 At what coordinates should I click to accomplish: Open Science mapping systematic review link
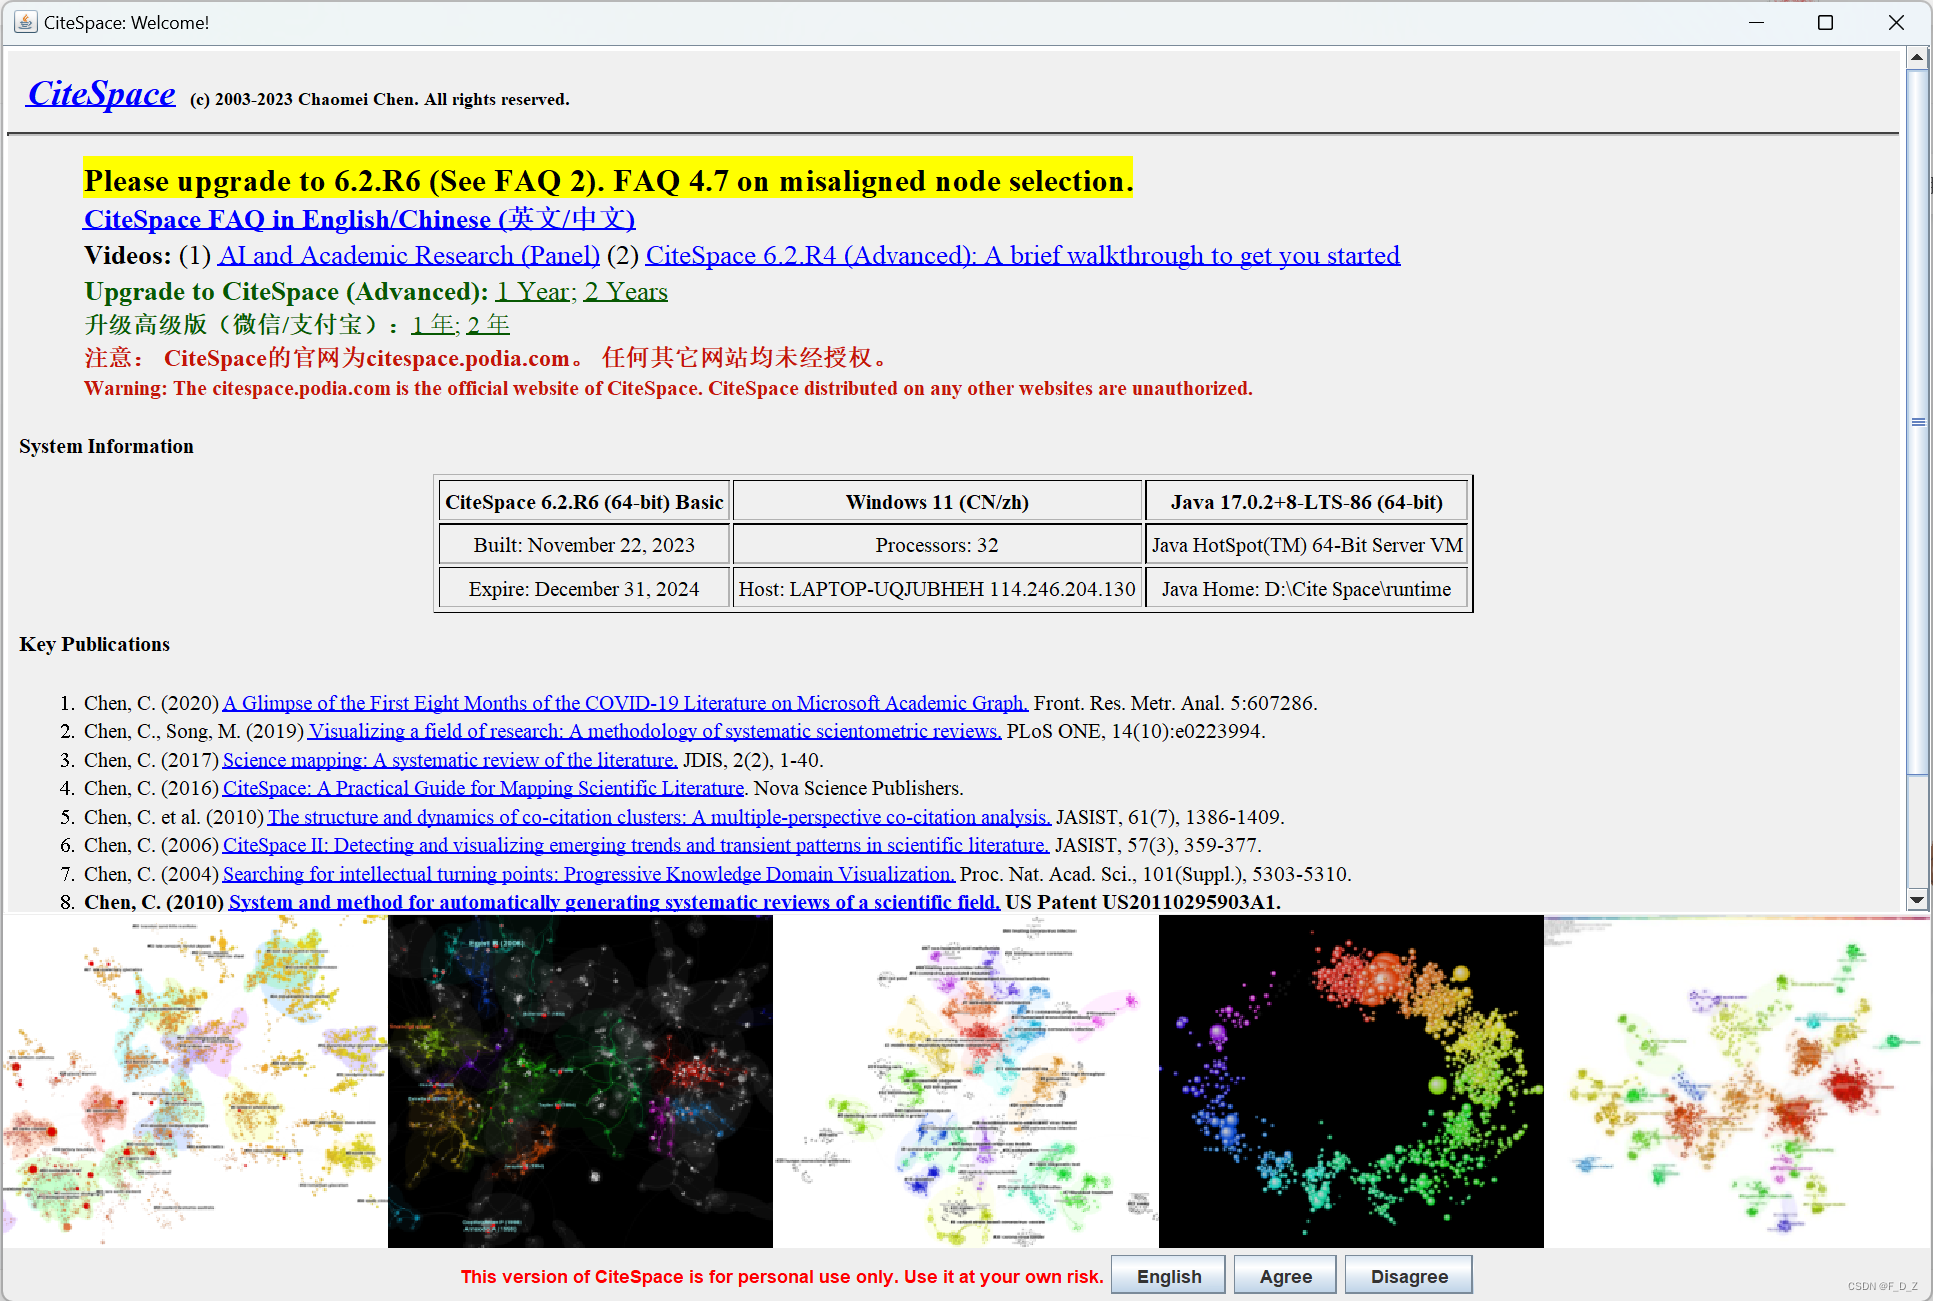click(450, 760)
